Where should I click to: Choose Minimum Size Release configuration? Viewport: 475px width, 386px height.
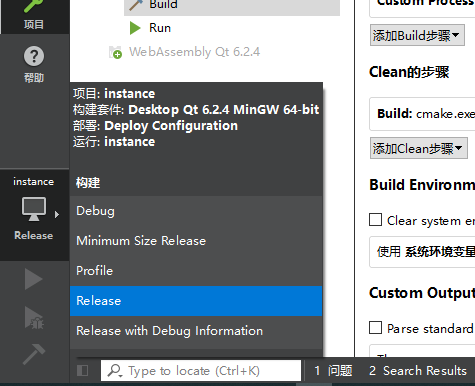196,241
